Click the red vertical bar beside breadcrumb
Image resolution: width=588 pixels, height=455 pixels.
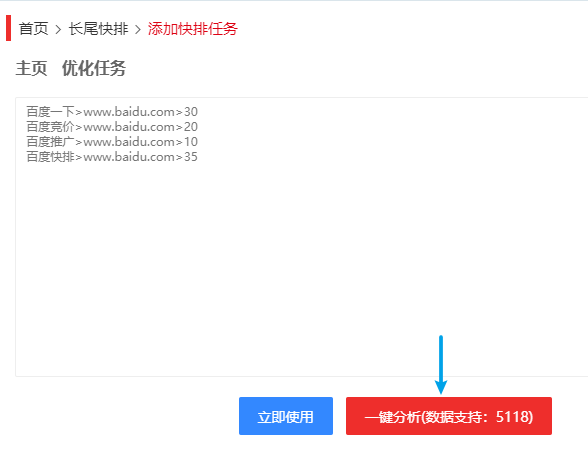[x=9, y=28]
